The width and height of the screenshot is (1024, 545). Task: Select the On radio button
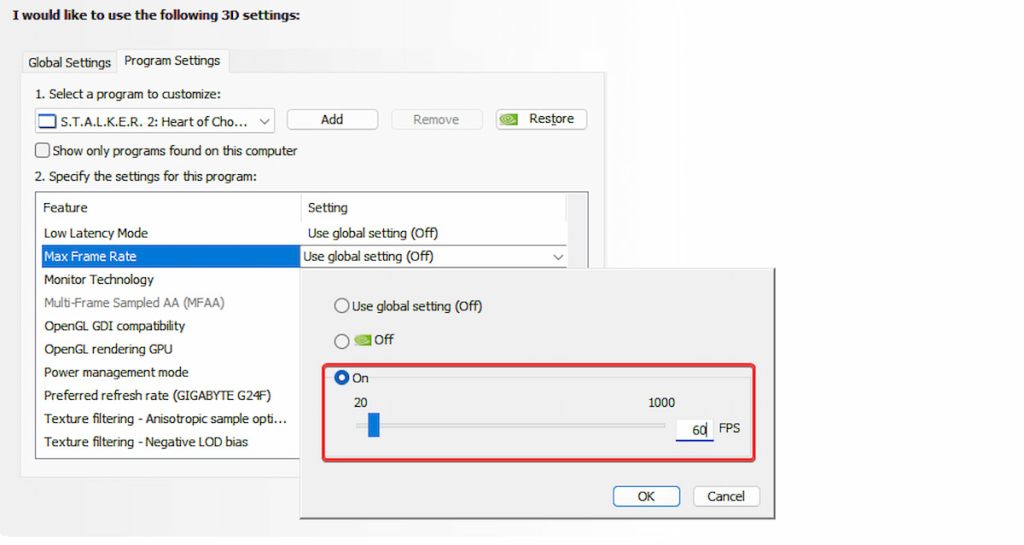342,378
